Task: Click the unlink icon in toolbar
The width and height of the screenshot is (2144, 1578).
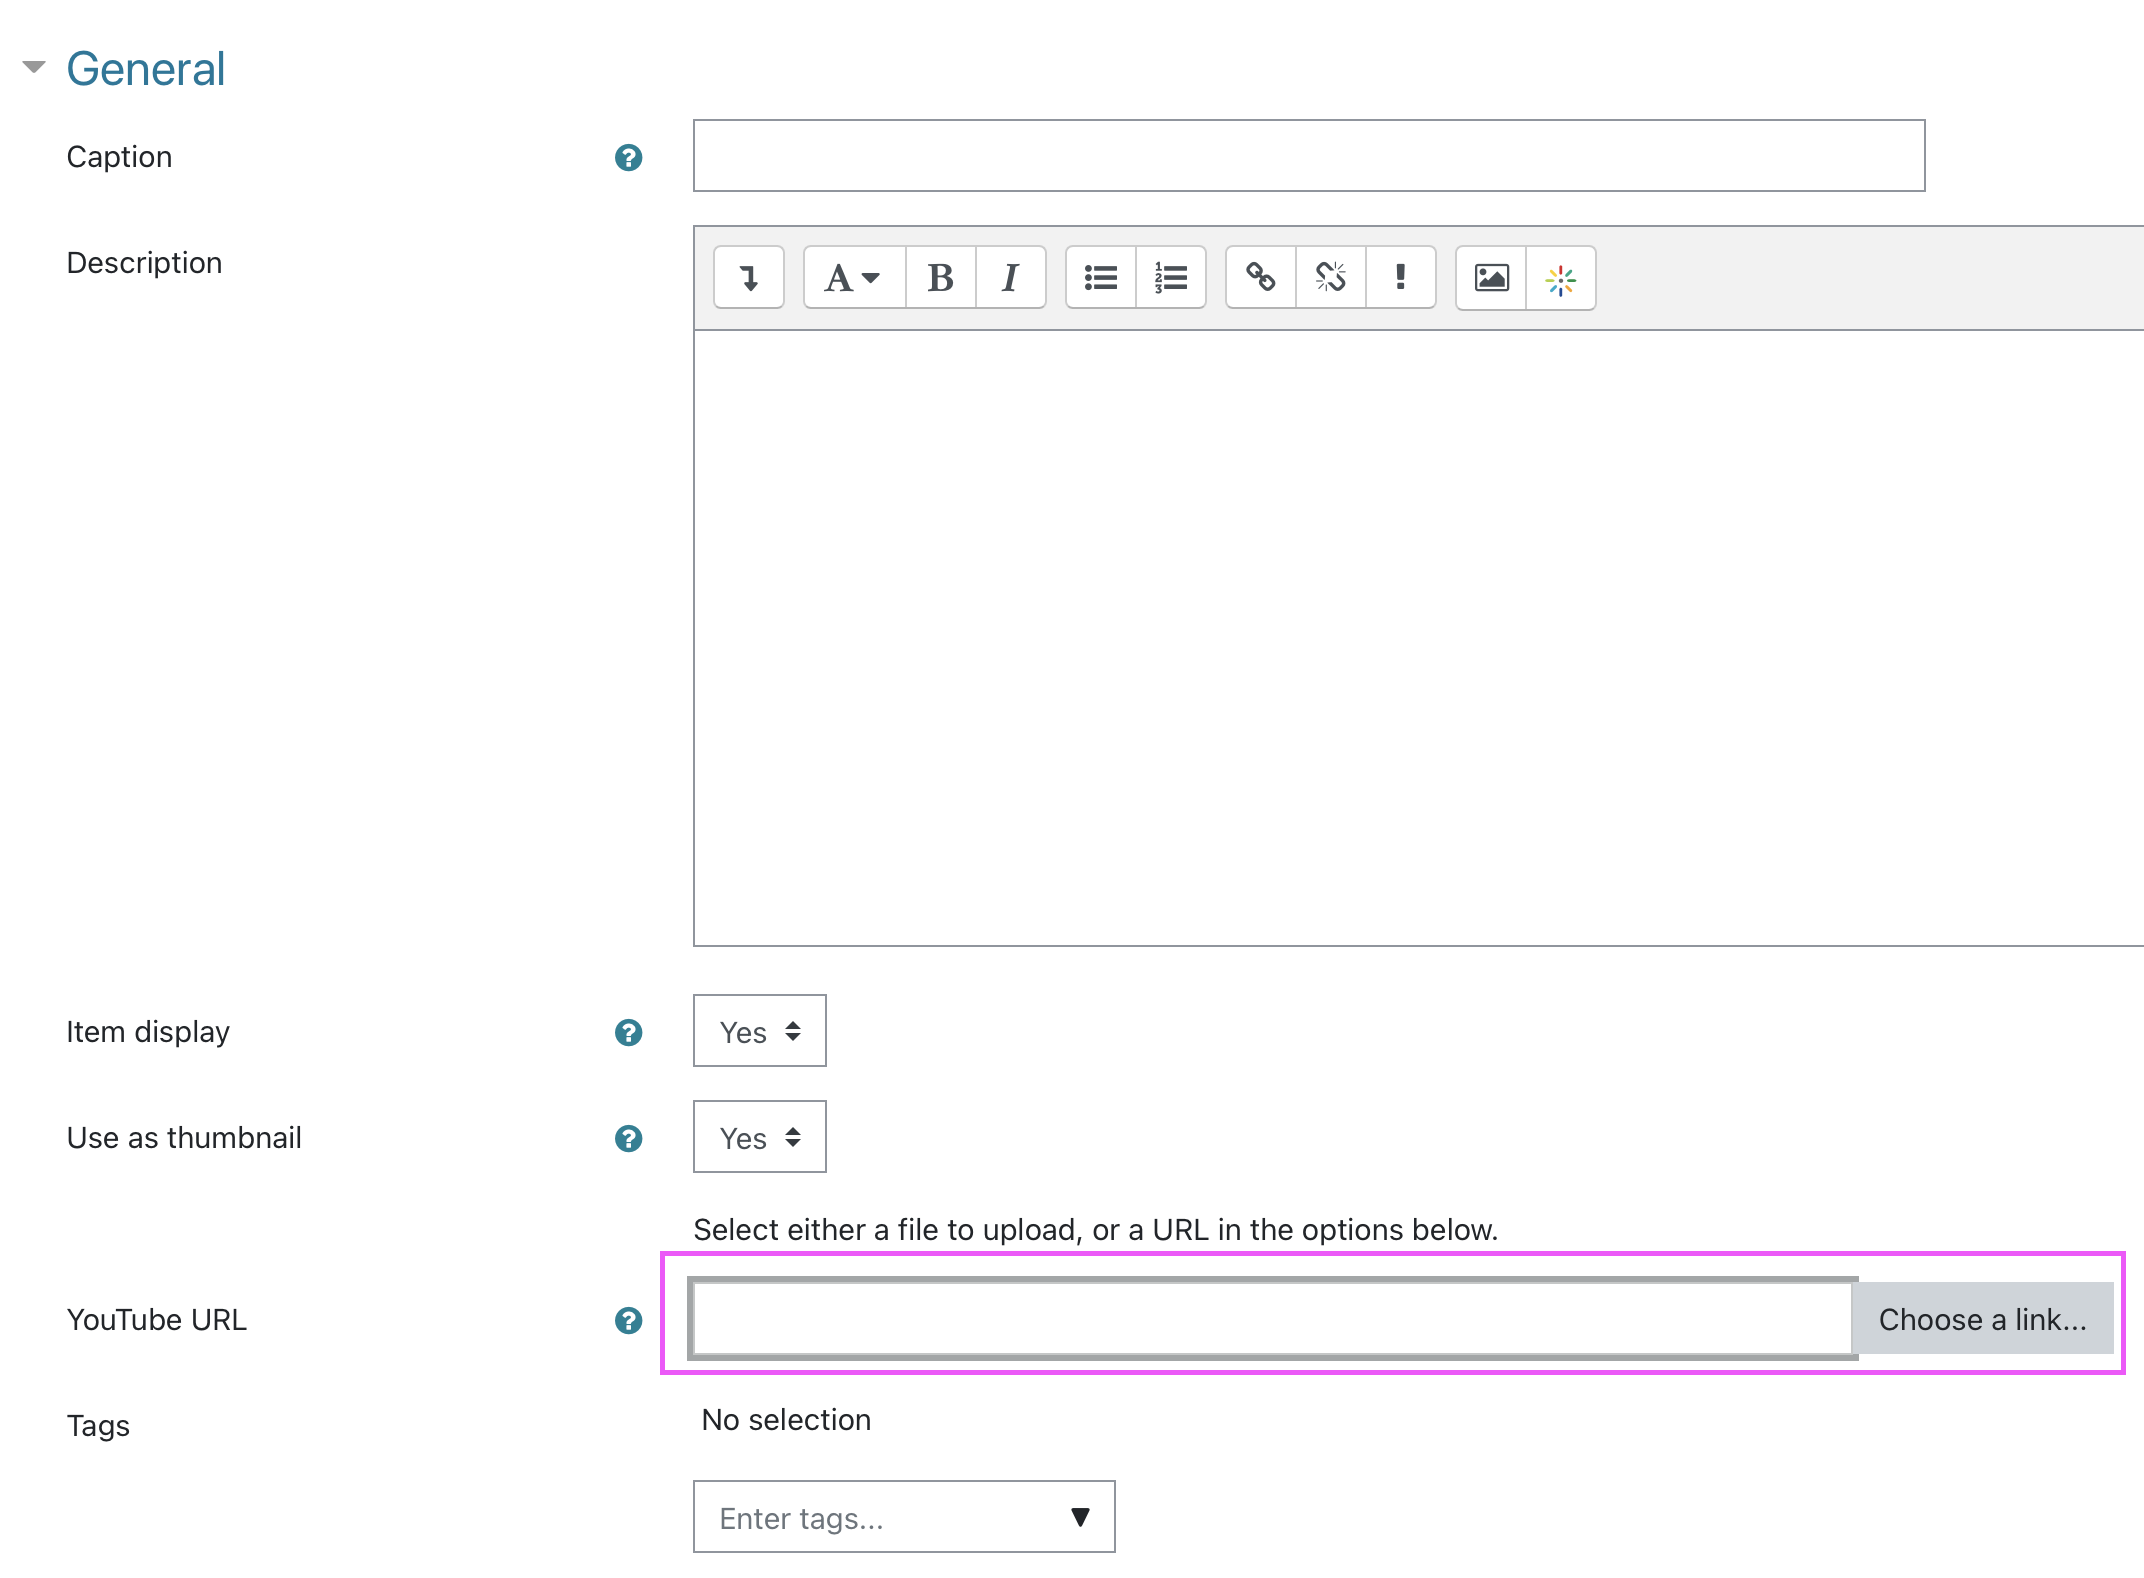Action: click(x=1330, y=278)
